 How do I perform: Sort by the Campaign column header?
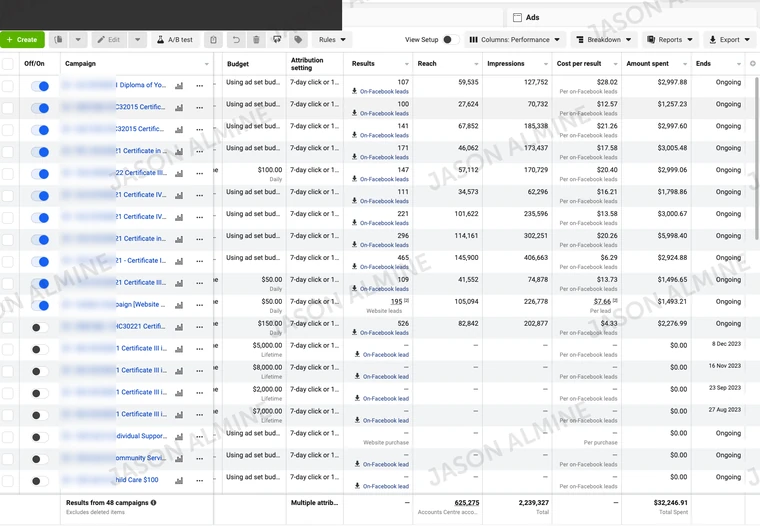pyautogui.click(x=137, y=64)
